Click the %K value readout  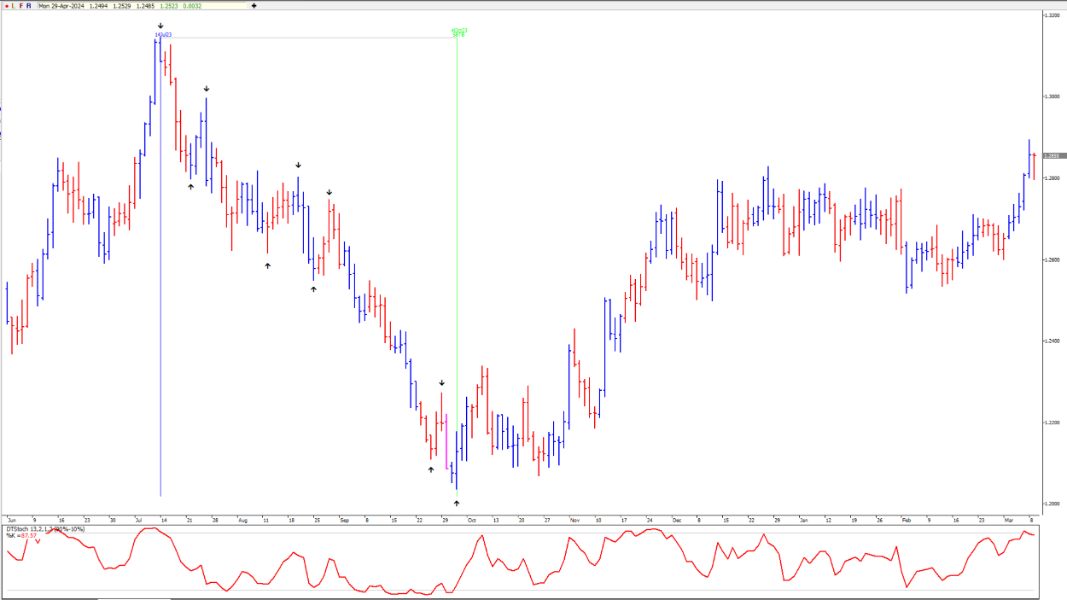point(22,535)
